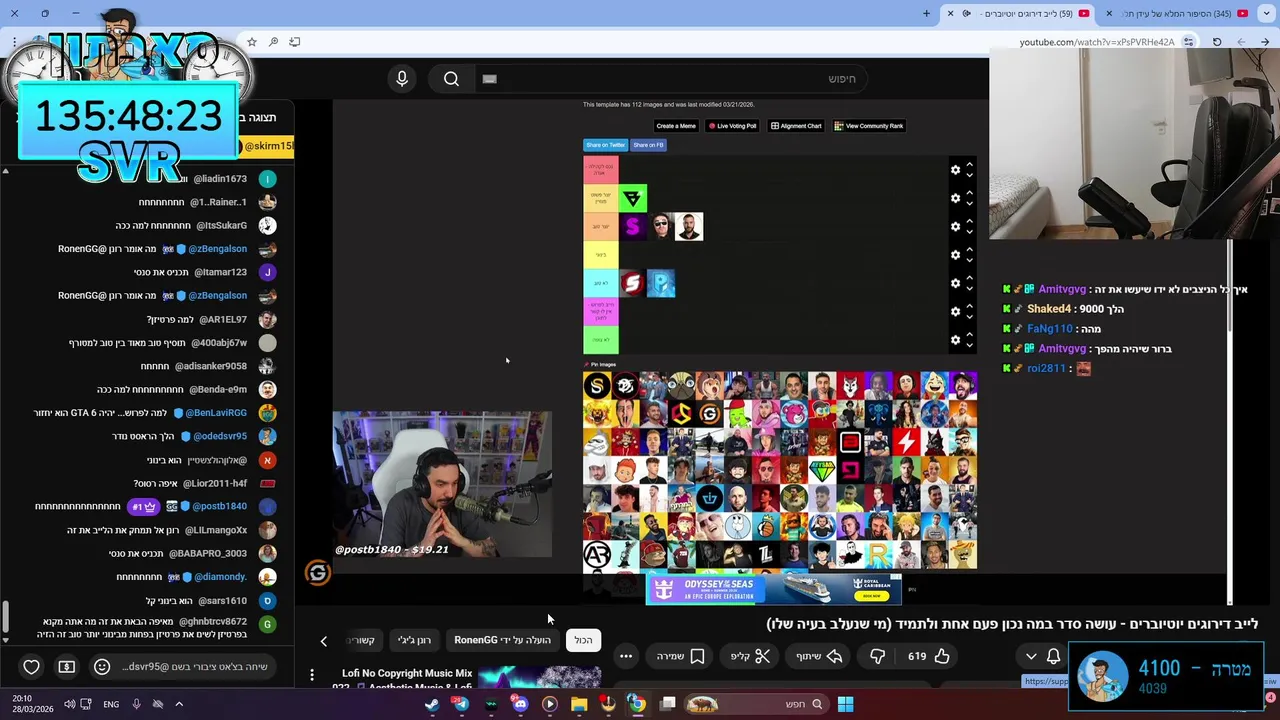Click the Super Chat dollar icon
Image resolution: width=1280 pixels, height=720 pixels.
click(66, 667)
